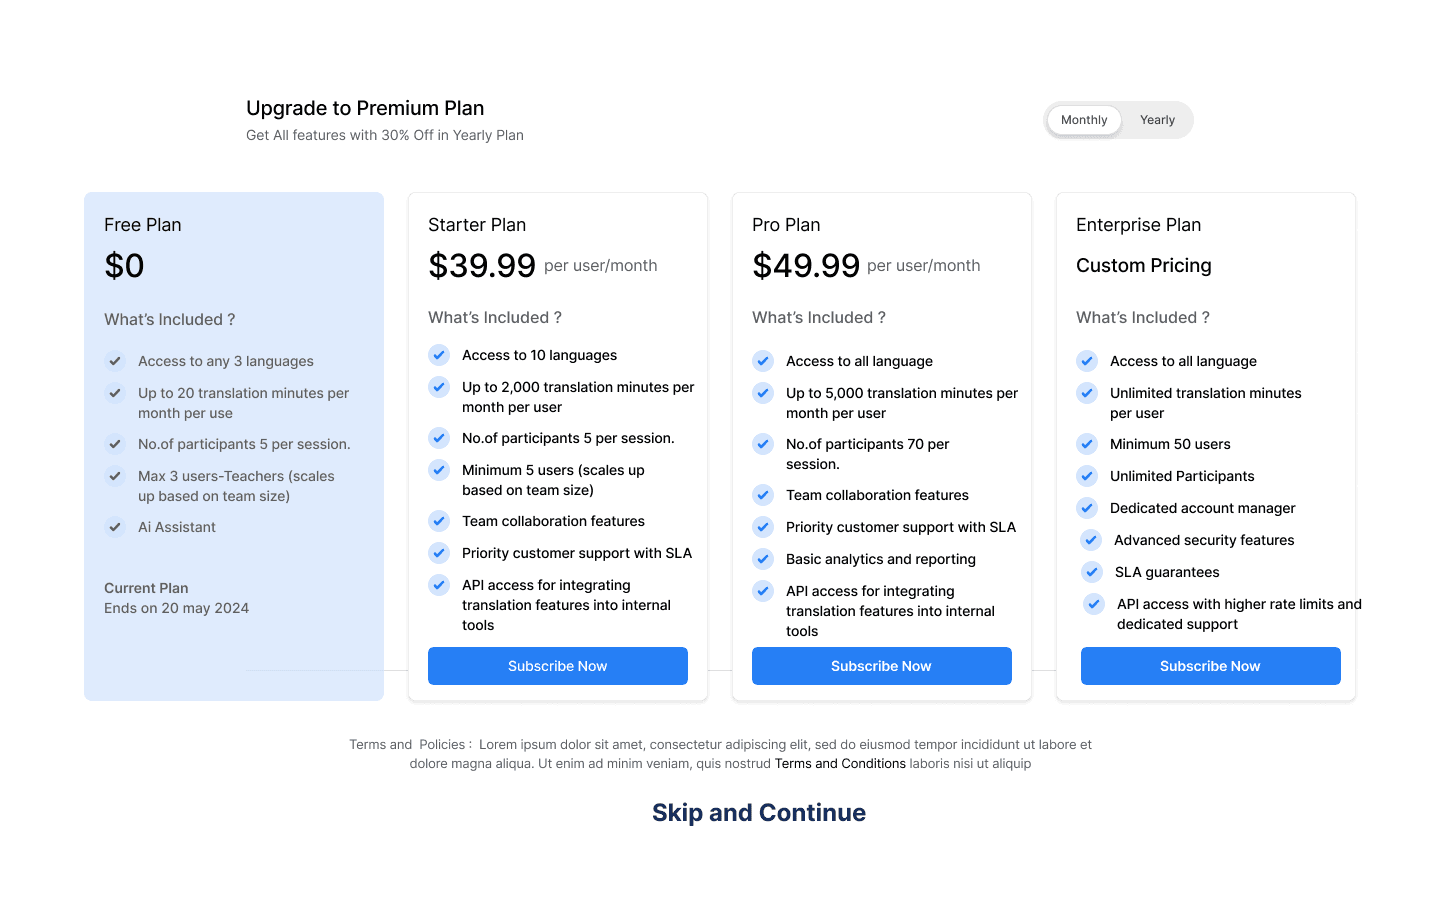This screenshot has height=900, width=1440.
Task: Click checkmark beside Minimum 50 users
Action: [x=1087, y=444]
